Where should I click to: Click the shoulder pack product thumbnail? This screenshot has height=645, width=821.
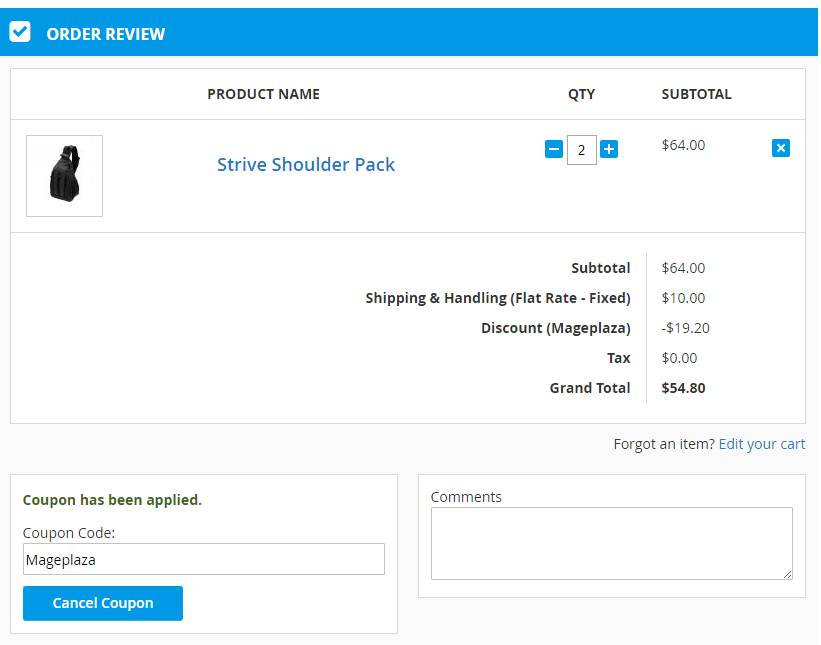(x=64, y=176)
